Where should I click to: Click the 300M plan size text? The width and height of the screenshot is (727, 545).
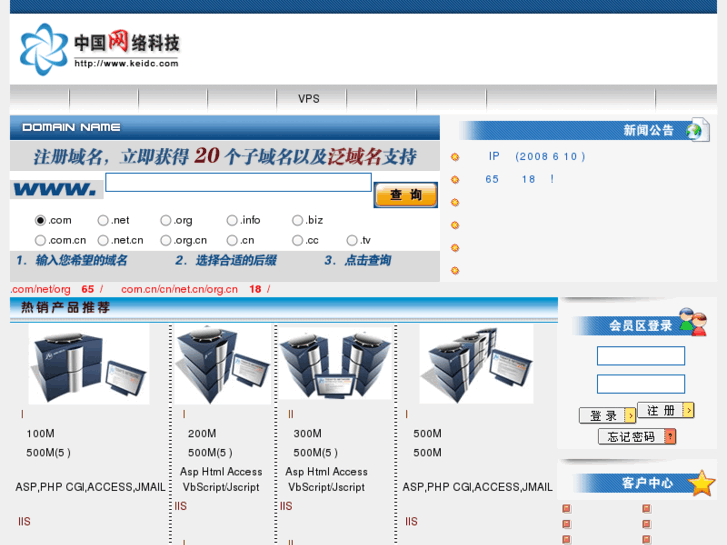[x=307, y=434]
